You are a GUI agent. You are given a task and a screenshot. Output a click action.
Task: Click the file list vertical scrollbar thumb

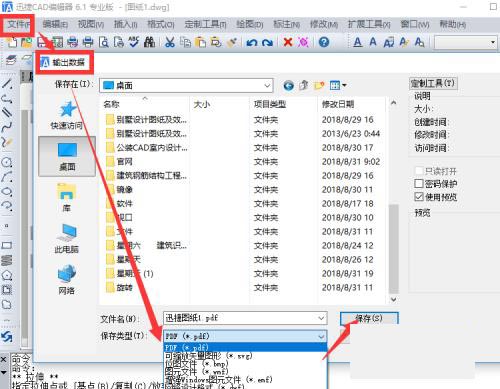tap(394, 249)
